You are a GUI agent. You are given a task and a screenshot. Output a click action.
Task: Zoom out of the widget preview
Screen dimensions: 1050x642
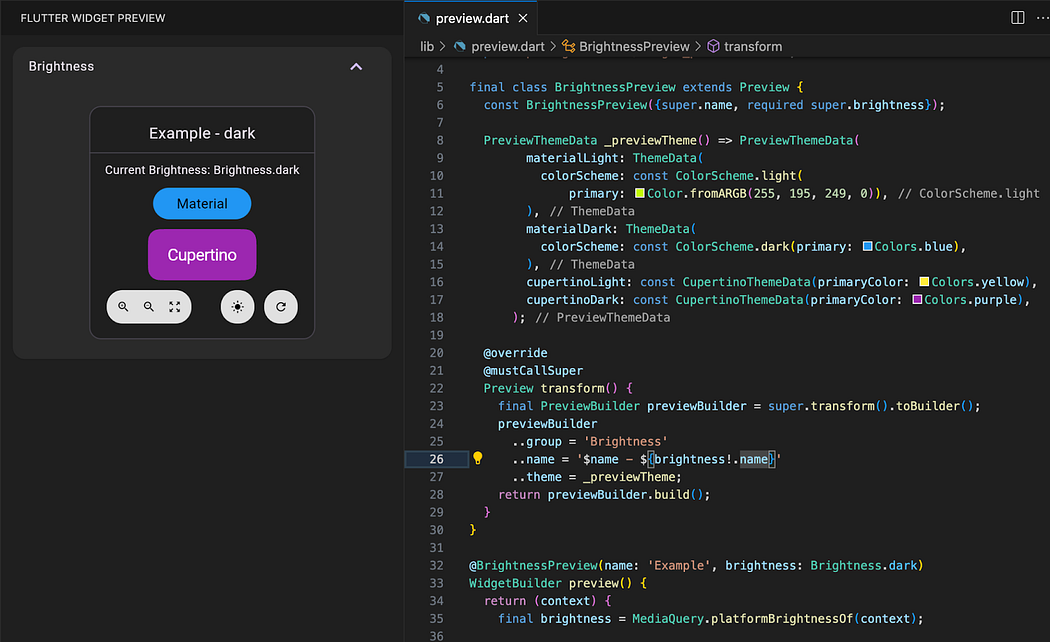[148, 307]
